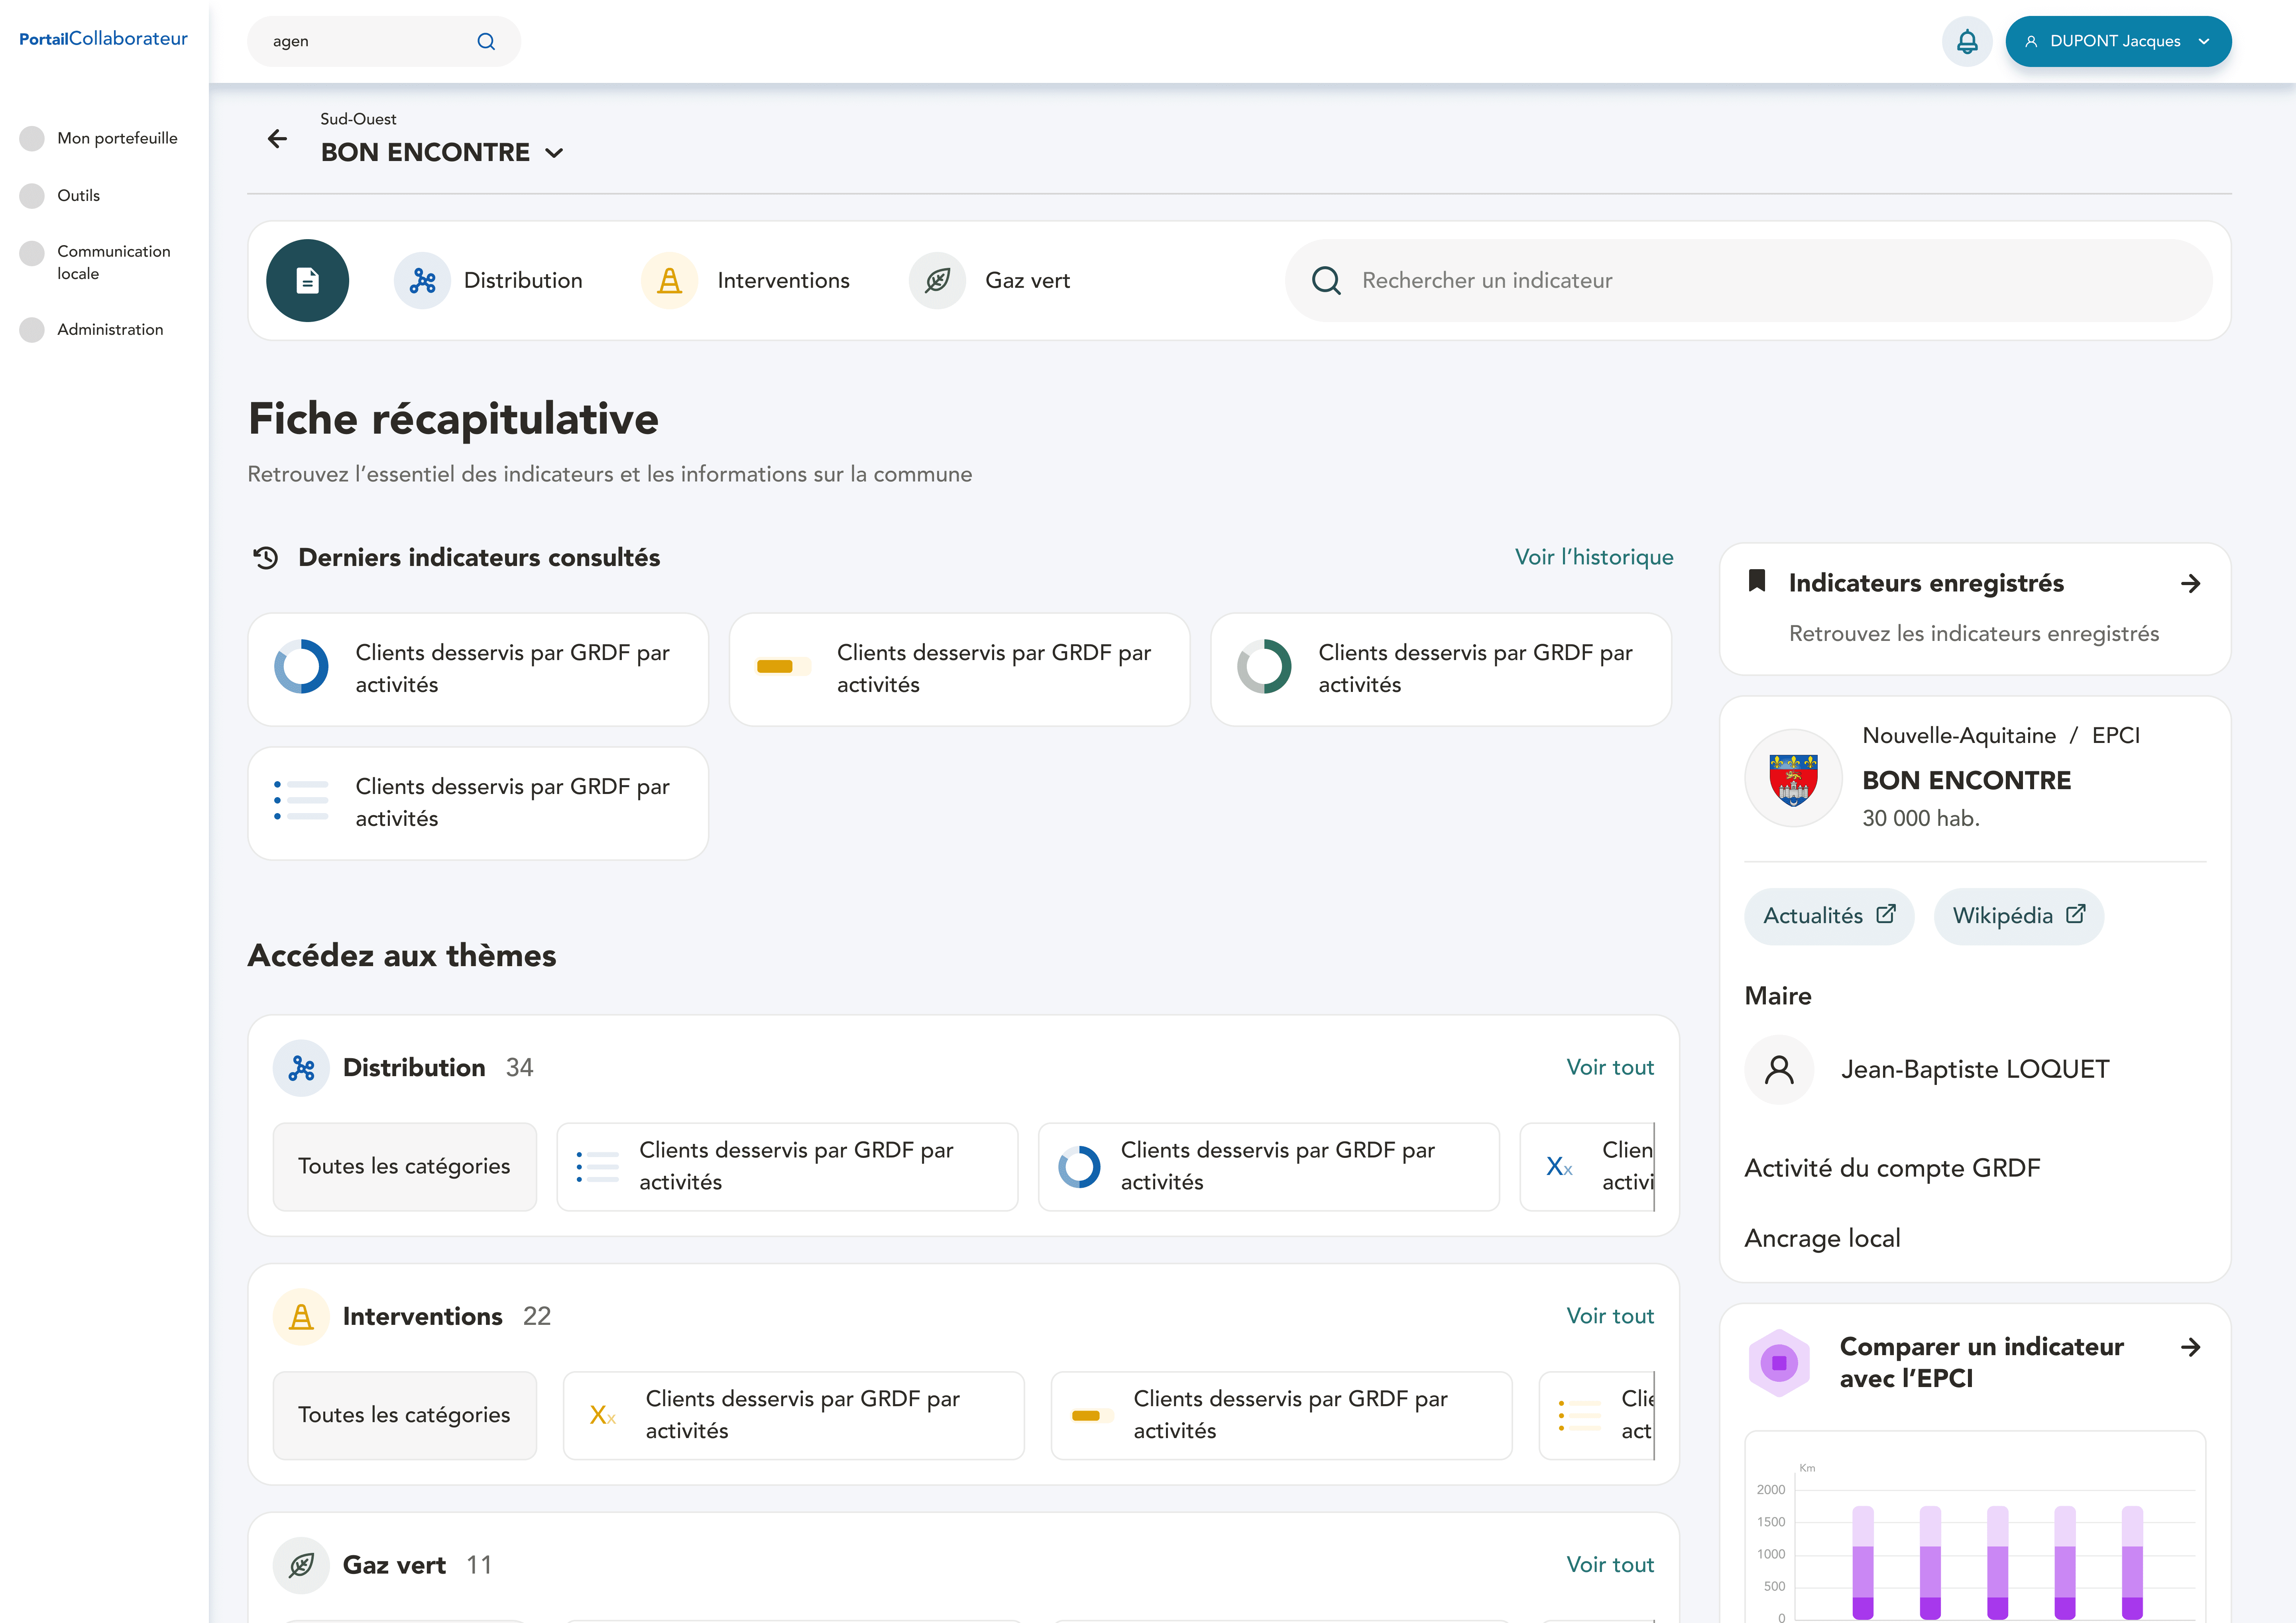The height and width of the screenshot is (1623, 2296).
Task: Open the summary sheet document icon
Action: pos(307,280)
